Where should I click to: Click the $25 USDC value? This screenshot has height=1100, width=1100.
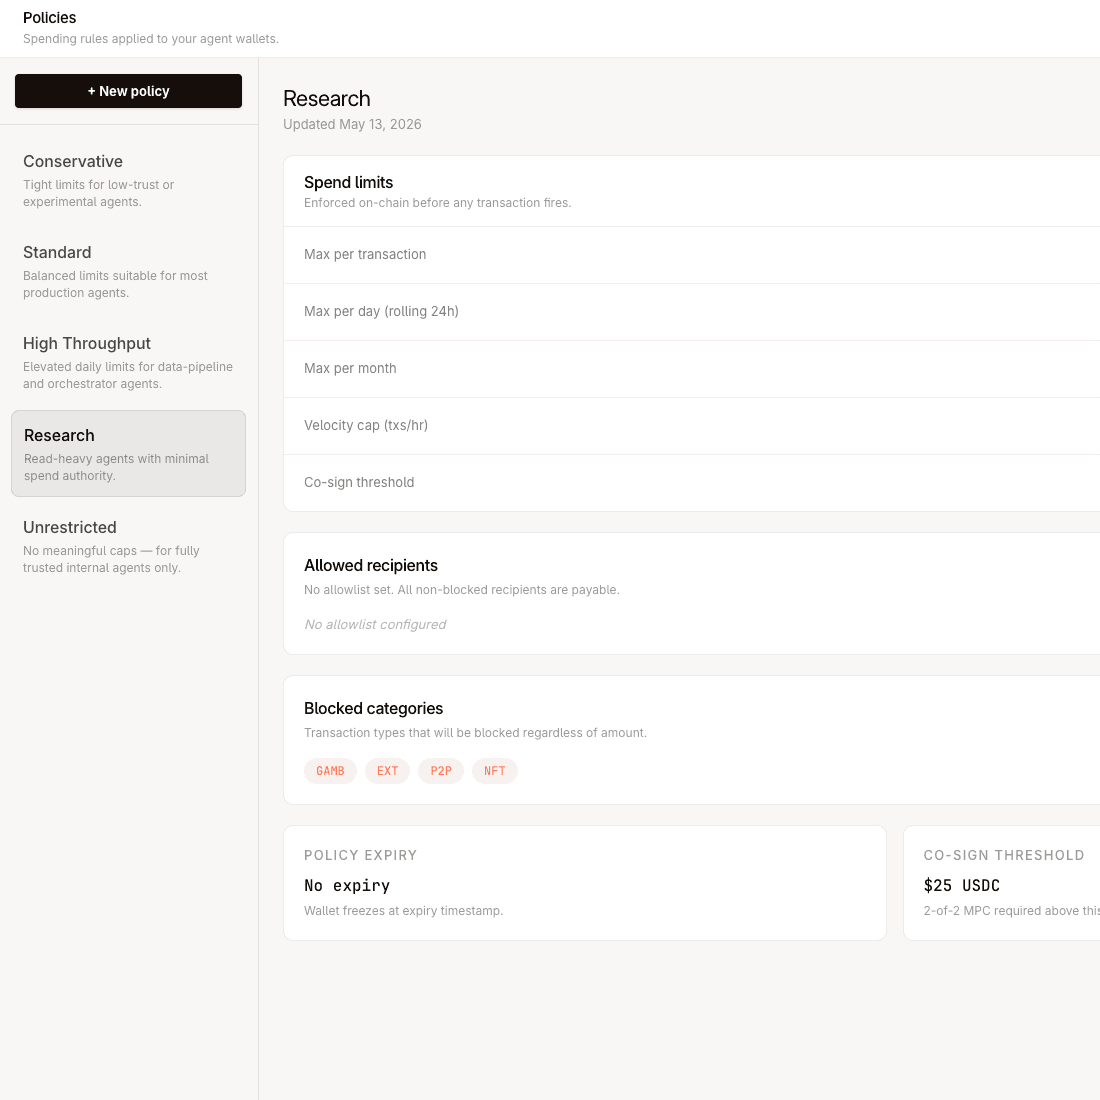(962, 885)
